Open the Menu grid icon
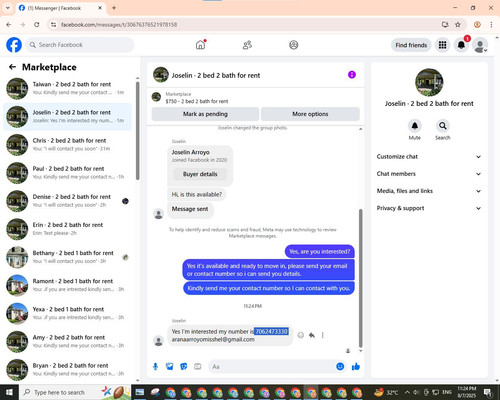The image size is (500, 400). 442,45
